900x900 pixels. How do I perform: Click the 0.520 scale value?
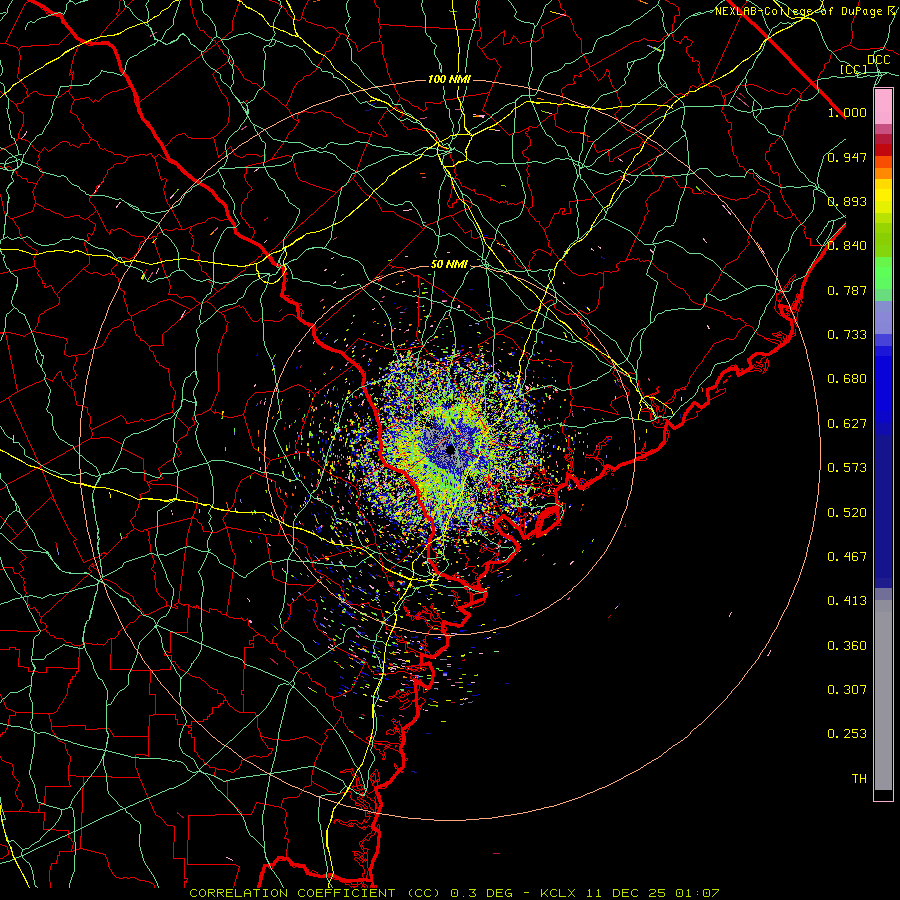(847, 513)
